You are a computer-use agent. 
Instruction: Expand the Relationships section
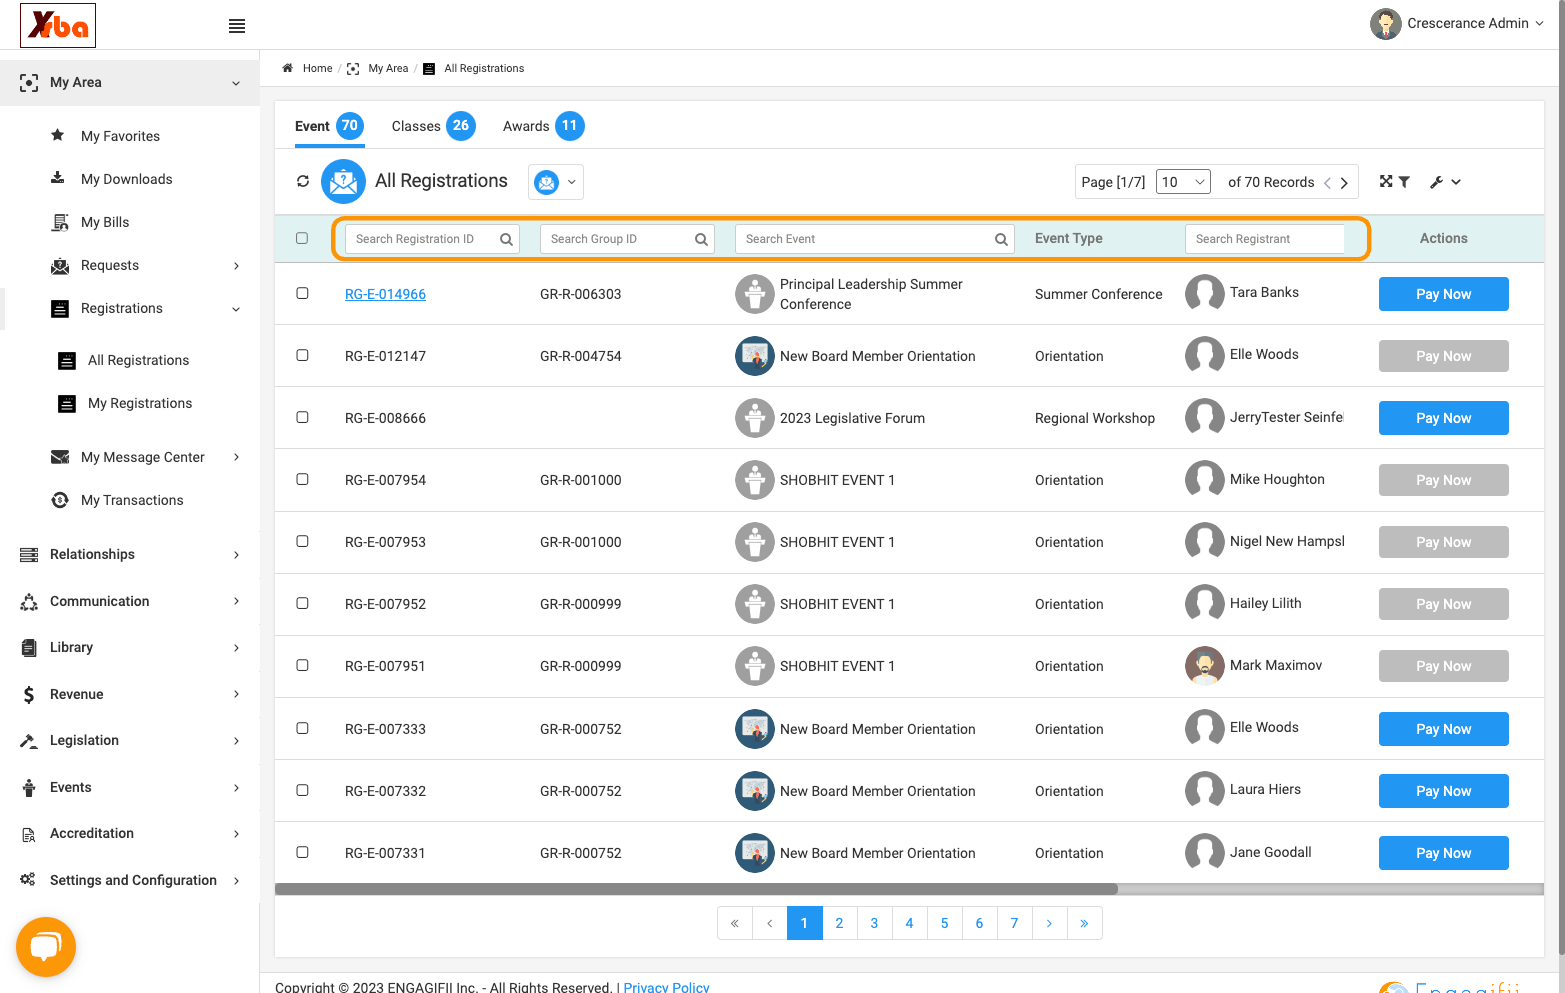(x=236, y=555)
